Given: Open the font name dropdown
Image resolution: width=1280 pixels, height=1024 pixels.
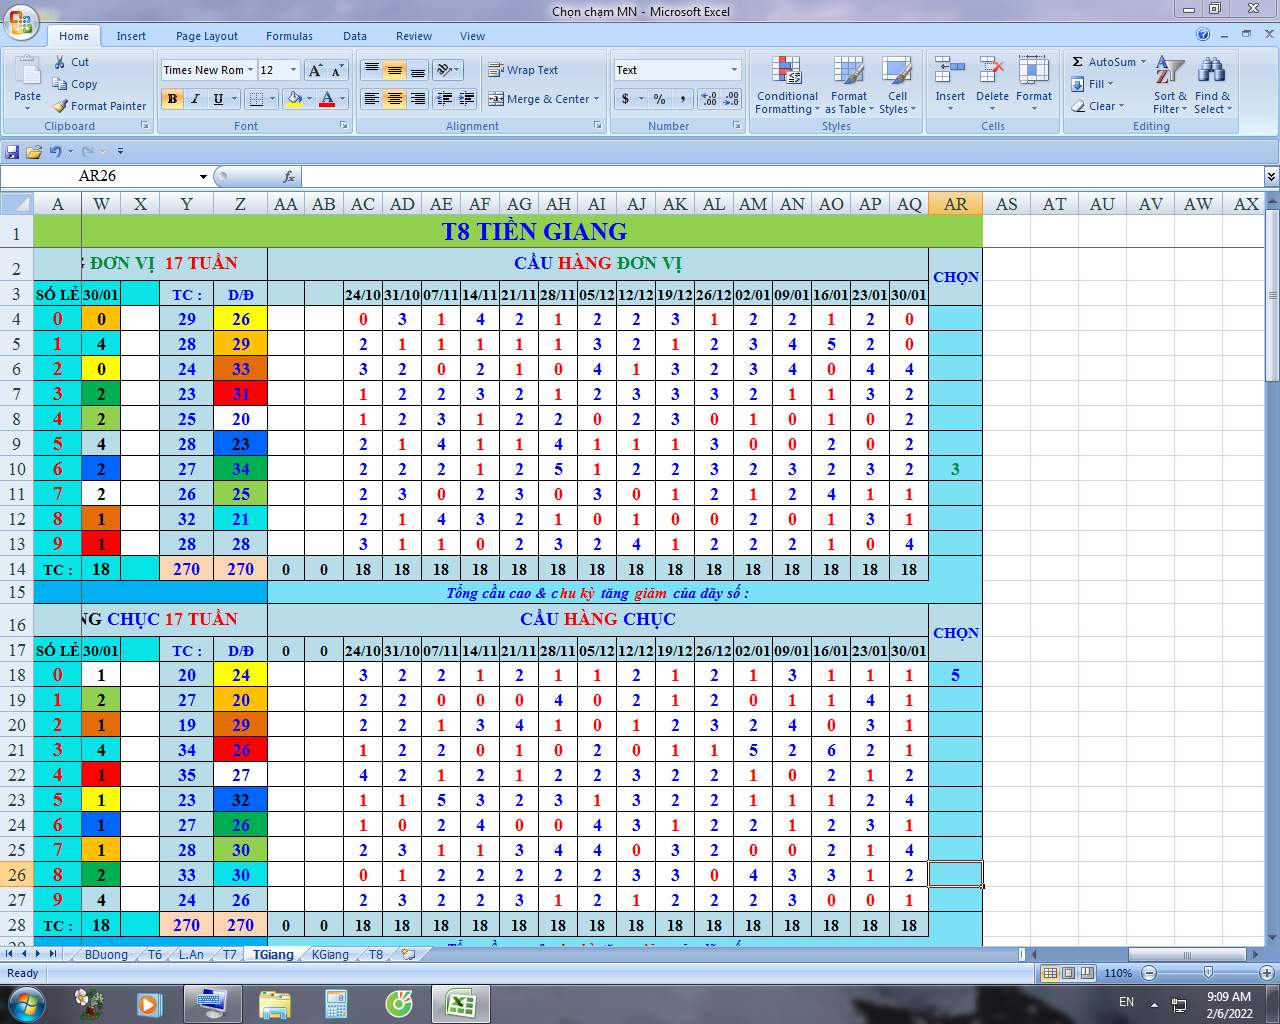Looking at the screenshot, I should tap(250, 70).
